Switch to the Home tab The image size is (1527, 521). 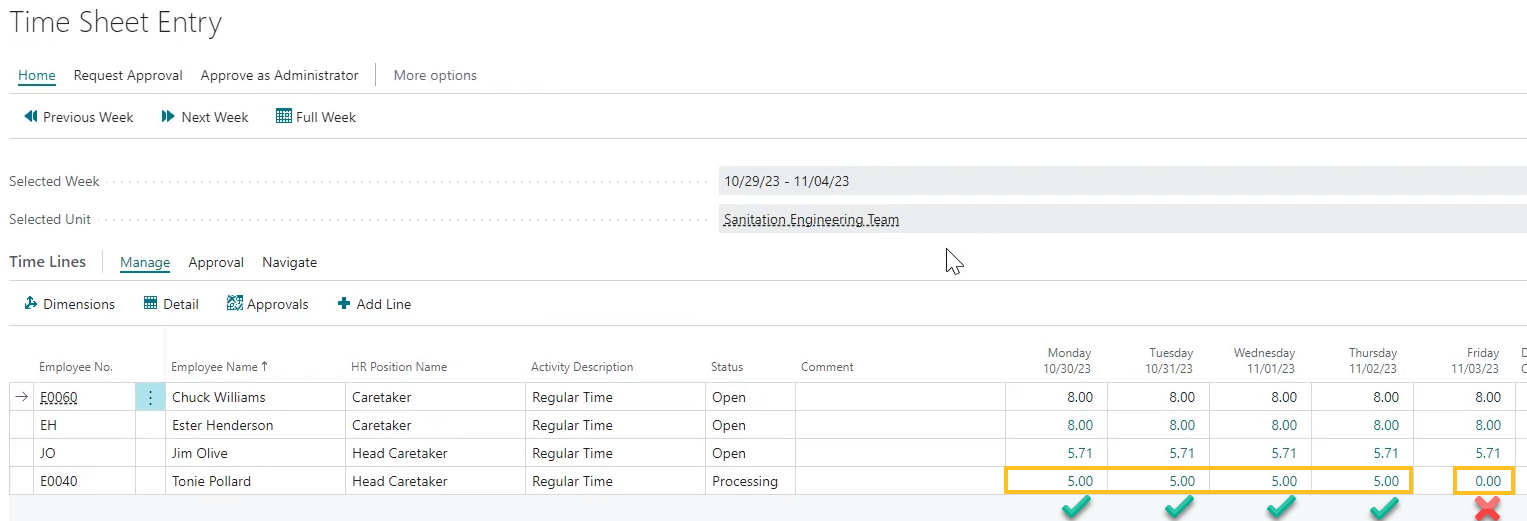[37, 75]
